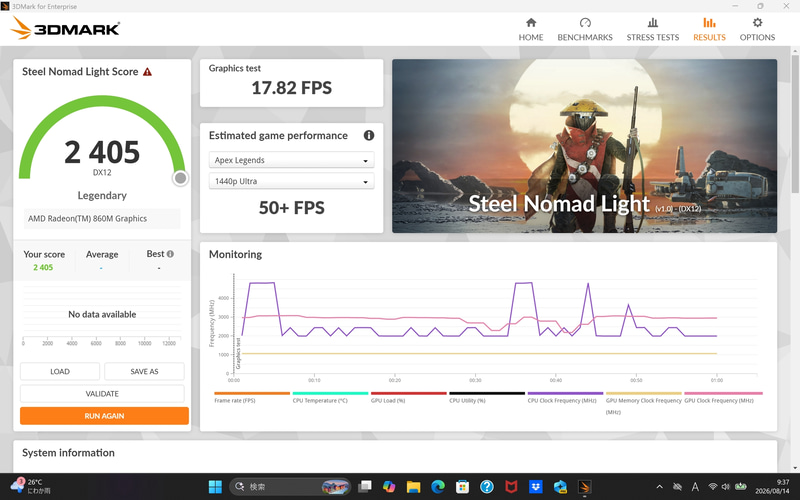Click the 17.82 FPS graphics test value
Image resolution: width=800 pixels, height=500 pixels.
[x=291, y=88]
